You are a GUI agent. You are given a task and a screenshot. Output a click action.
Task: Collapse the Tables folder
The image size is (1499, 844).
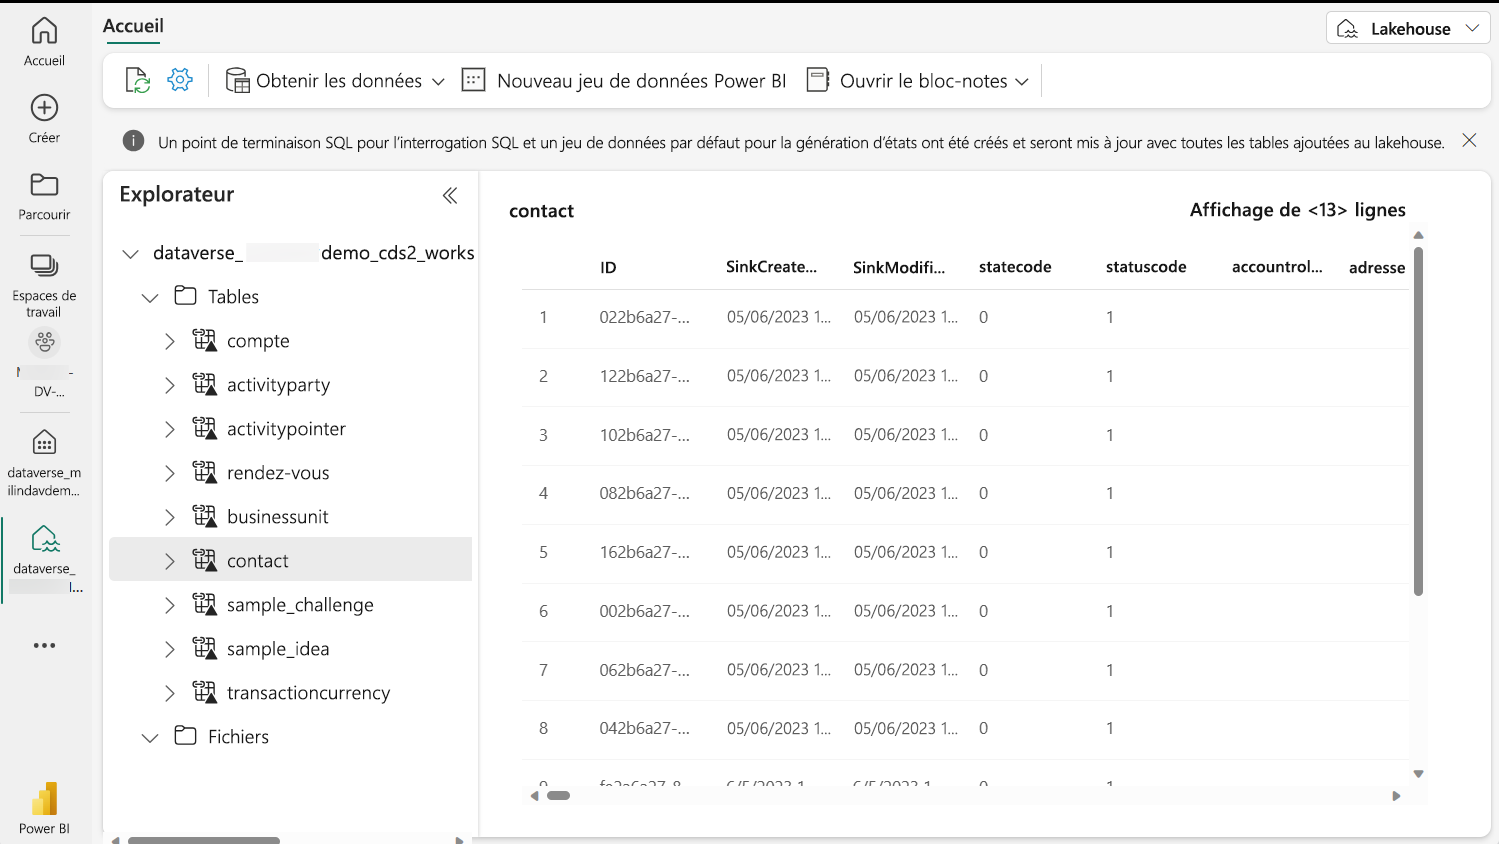(150, 298)
